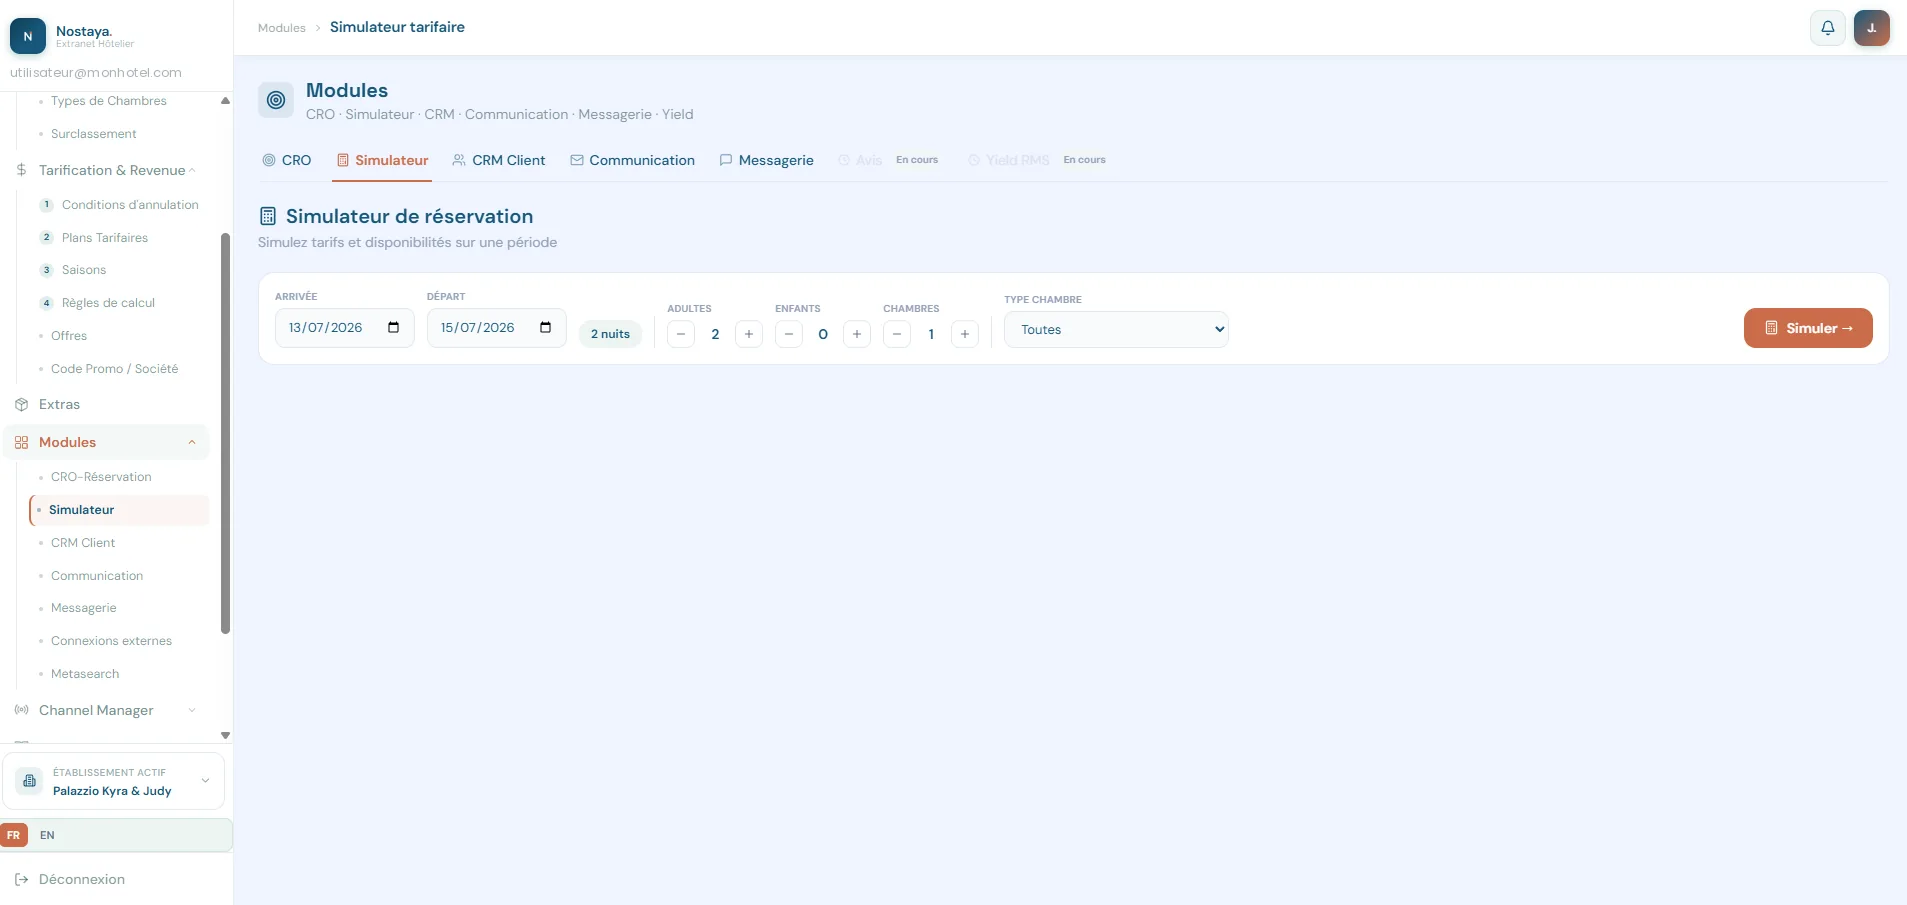Expand the Channel Manager section chevron
This screenshot has width=1907, height=905.
(192, 710)
